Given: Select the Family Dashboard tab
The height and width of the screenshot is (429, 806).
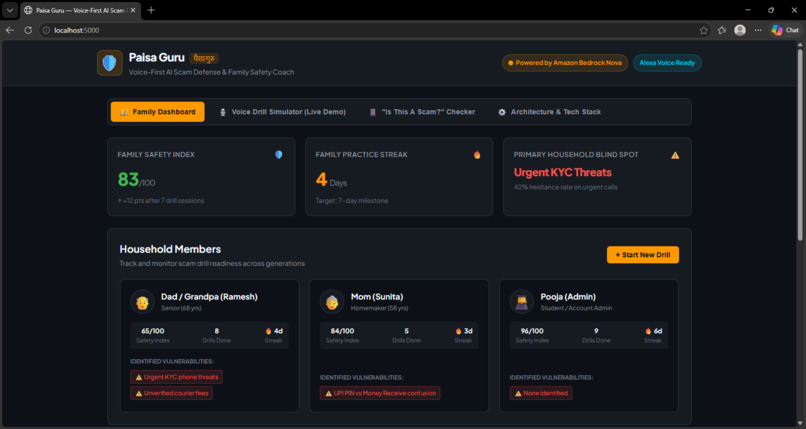Looking at the screenshot, I should [x=157, y=112].
